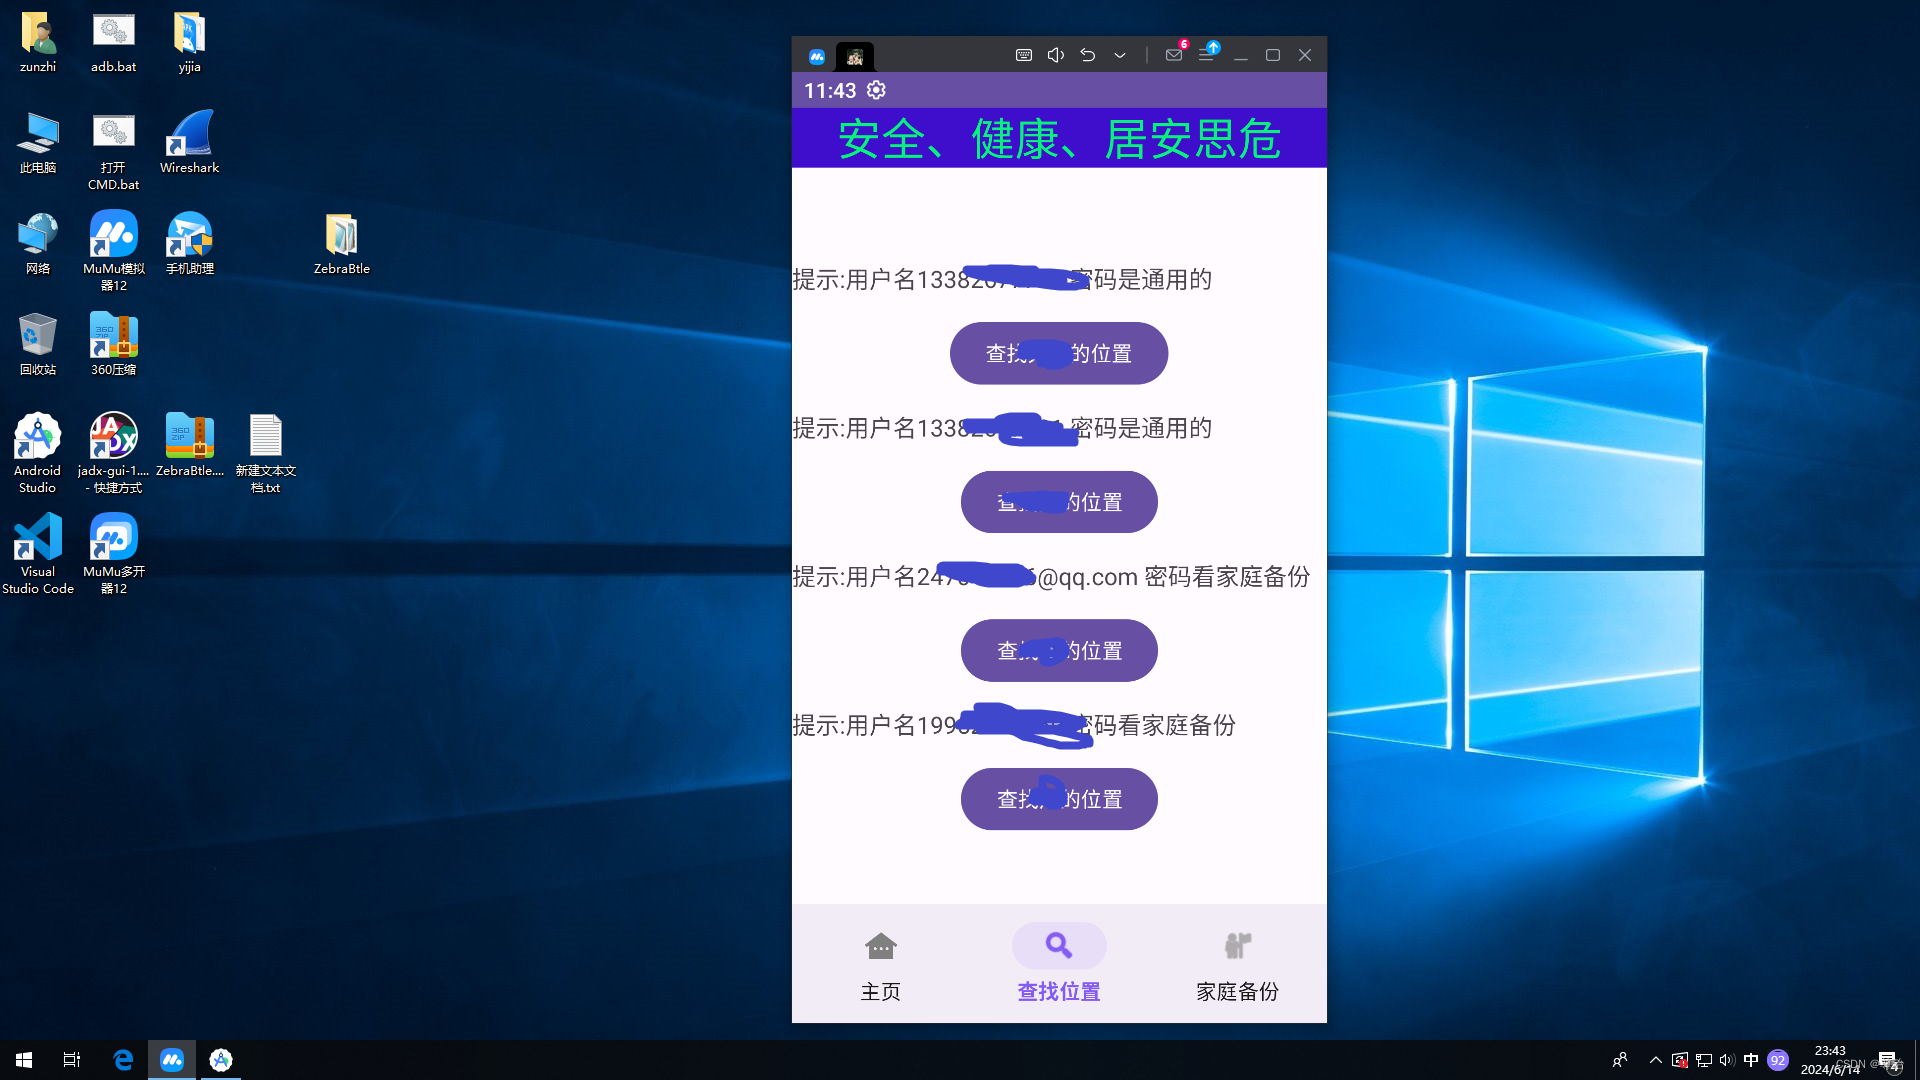
Task: Open MuMu keyboard mapping icon
Action: 1023,55
